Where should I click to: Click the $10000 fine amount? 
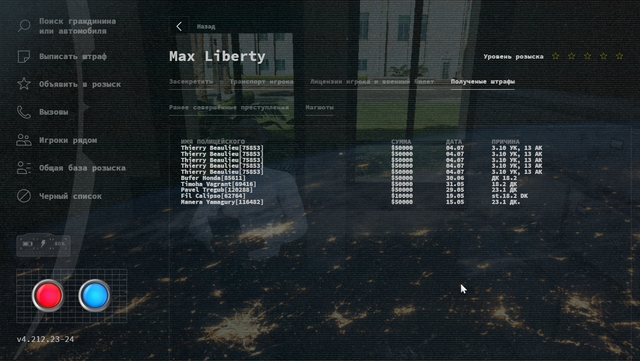(402, 196)
